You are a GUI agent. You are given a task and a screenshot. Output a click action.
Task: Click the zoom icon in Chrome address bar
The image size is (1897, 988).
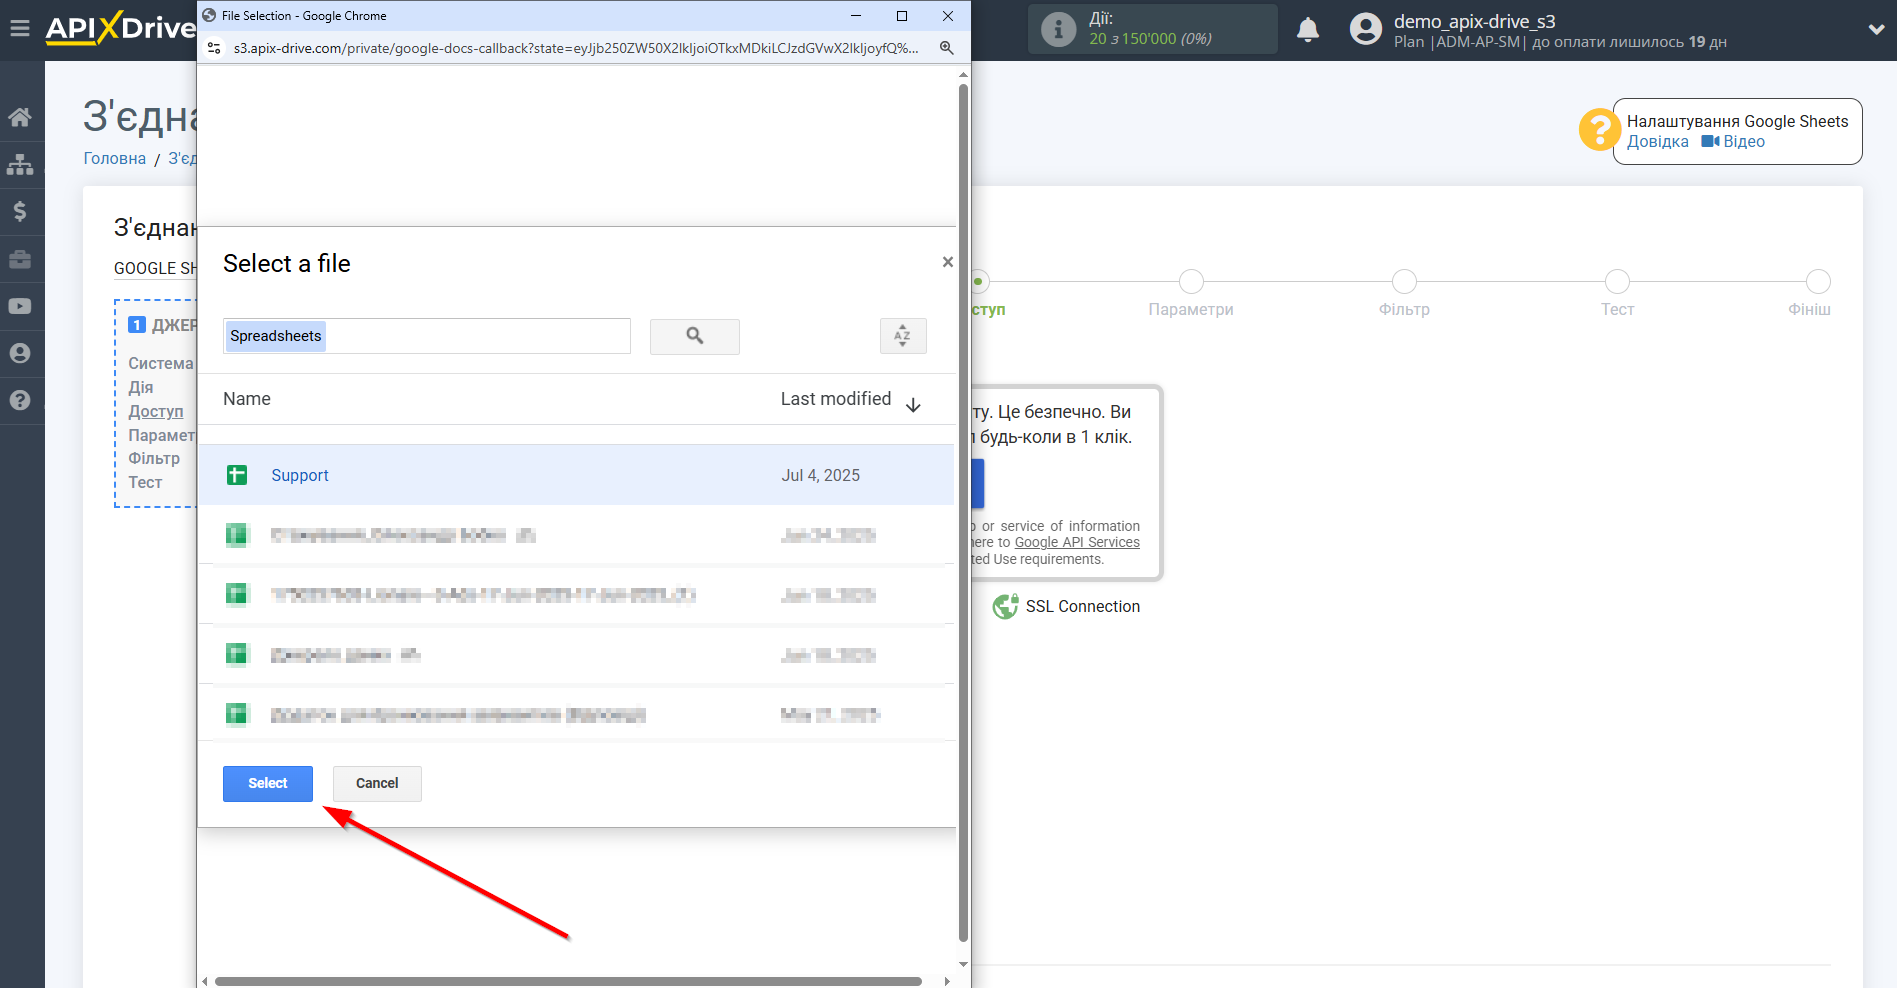point(946,48)
